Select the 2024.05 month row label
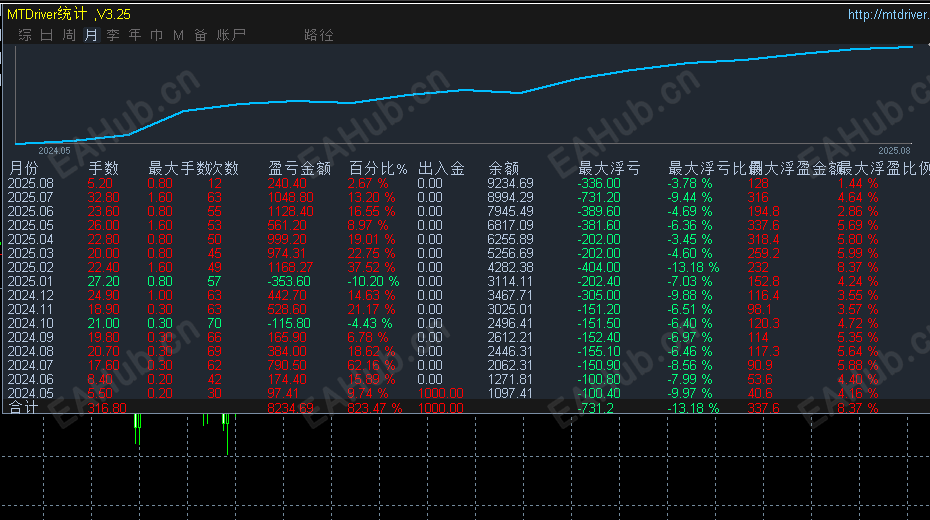 (30, 393)
